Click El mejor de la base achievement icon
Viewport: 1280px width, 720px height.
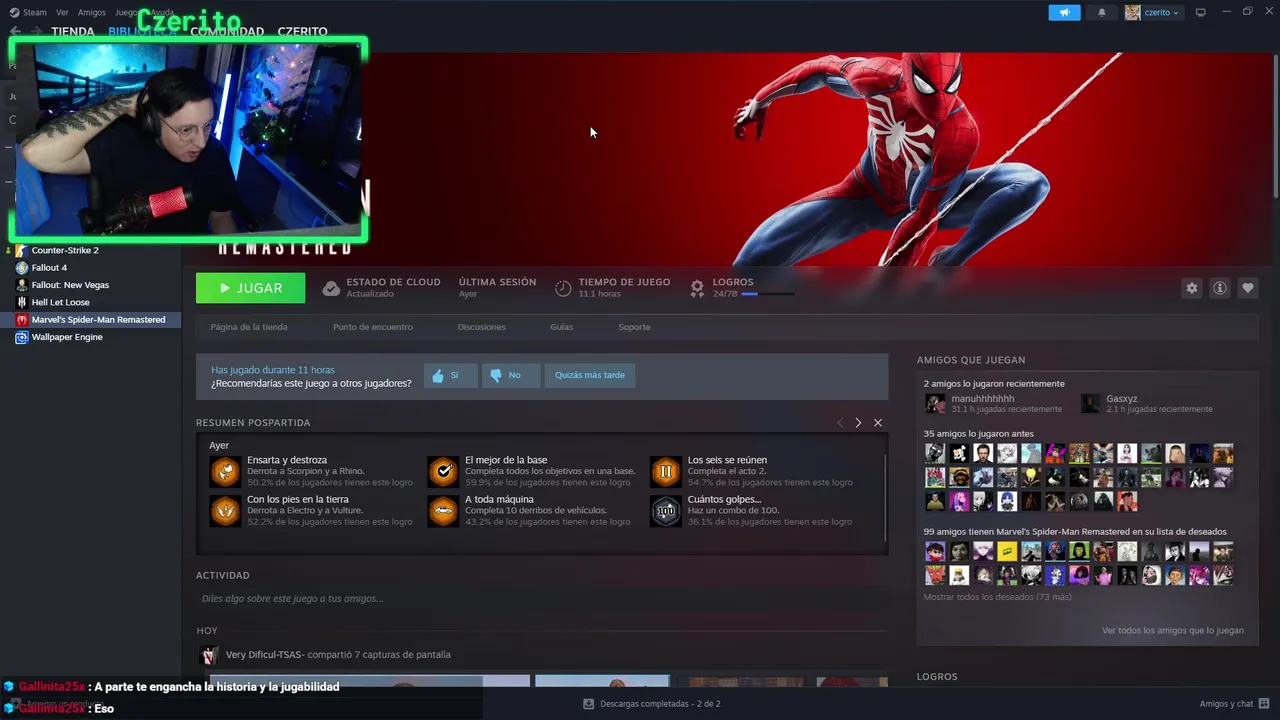[x=443, y=471]
